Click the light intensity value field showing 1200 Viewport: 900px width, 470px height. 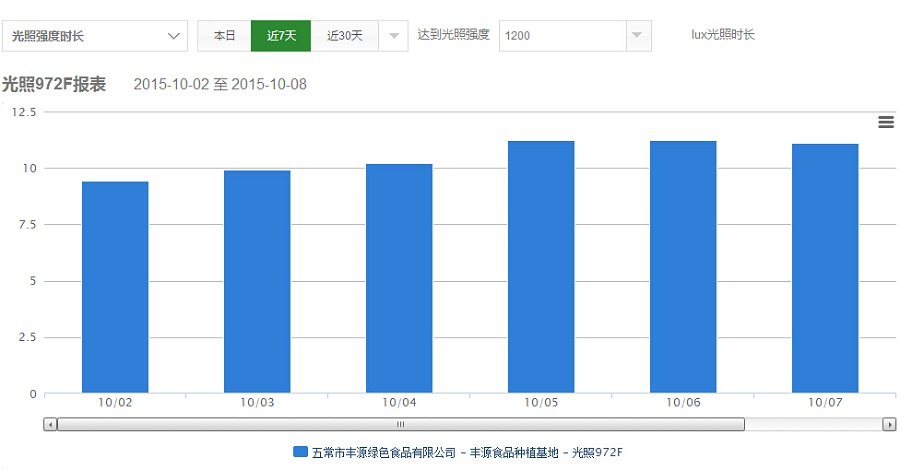[560, 36]
